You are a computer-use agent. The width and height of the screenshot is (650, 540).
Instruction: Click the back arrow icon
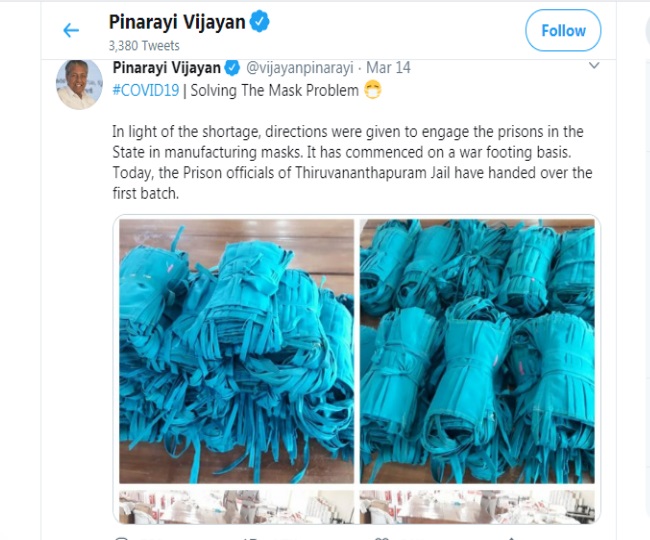71,30
